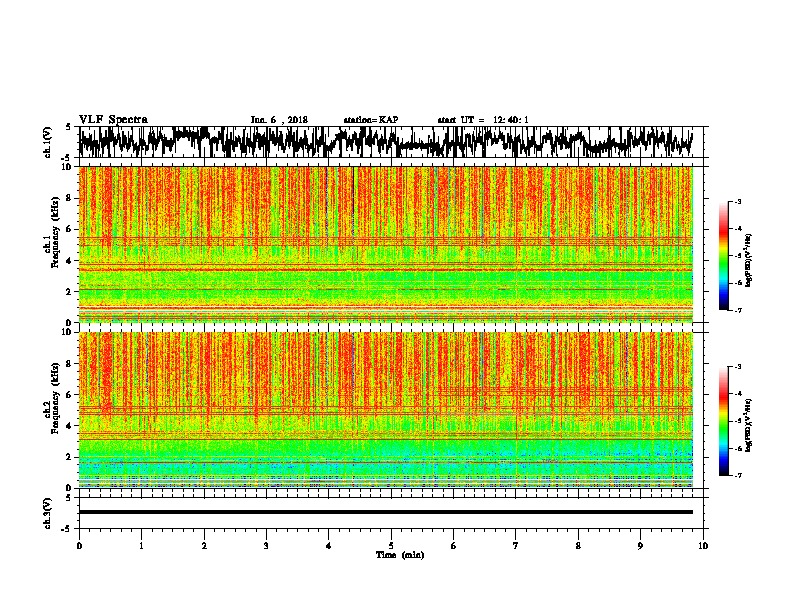Click the ch.2 frequency axis "4" tick label
The height and width of the screenshot is (612, 792).
click(69, 426)
